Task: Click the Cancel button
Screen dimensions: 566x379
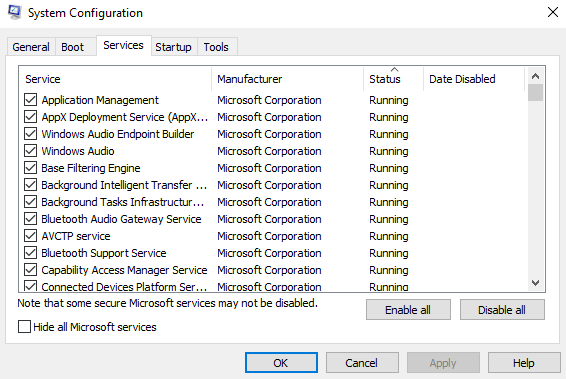Action: (362, 363)
